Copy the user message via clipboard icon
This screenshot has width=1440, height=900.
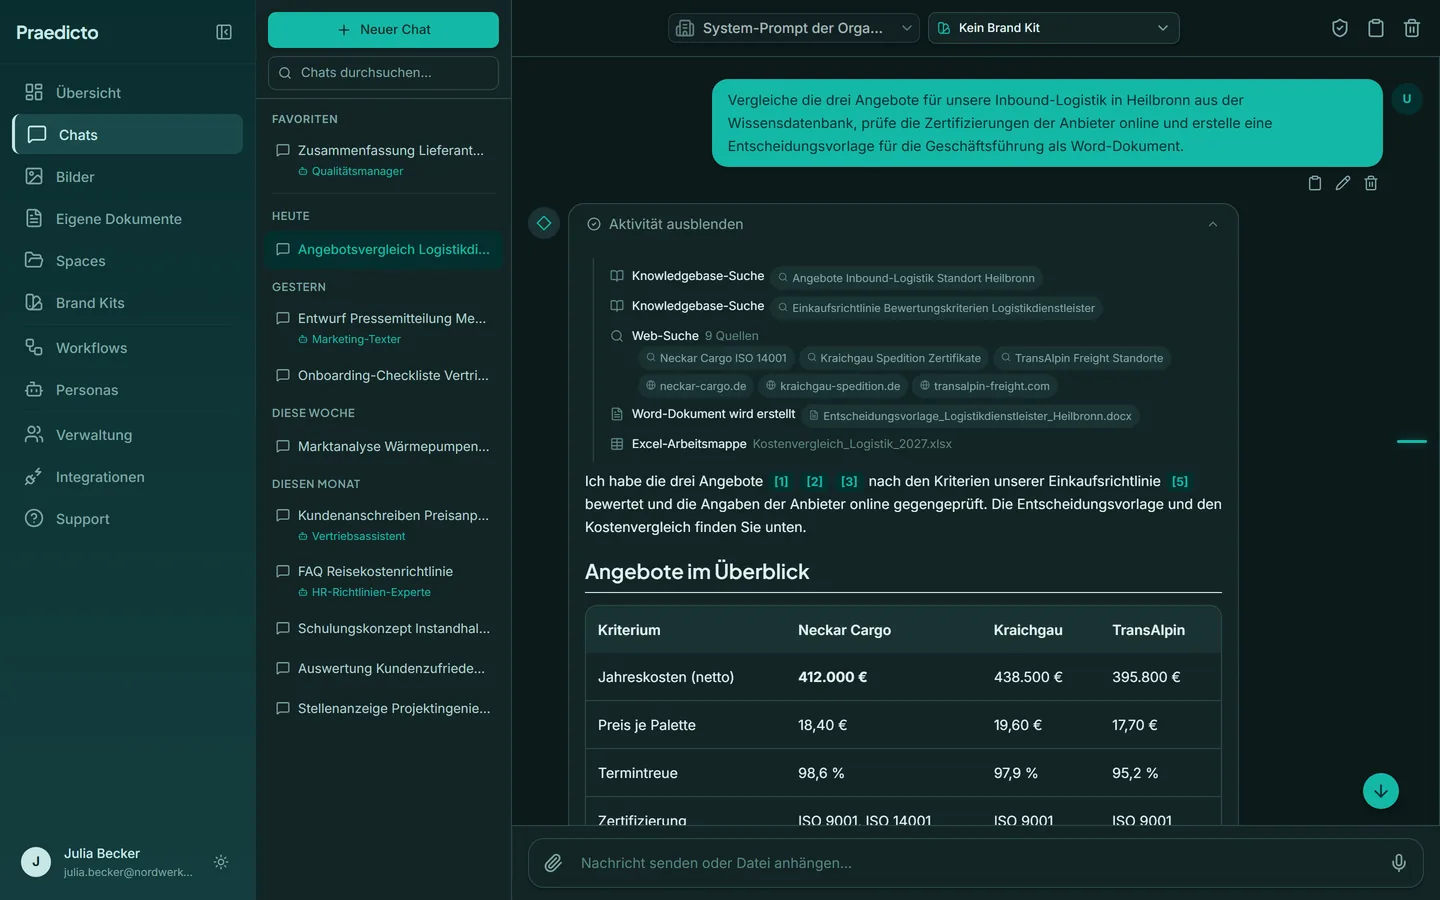1315,183
